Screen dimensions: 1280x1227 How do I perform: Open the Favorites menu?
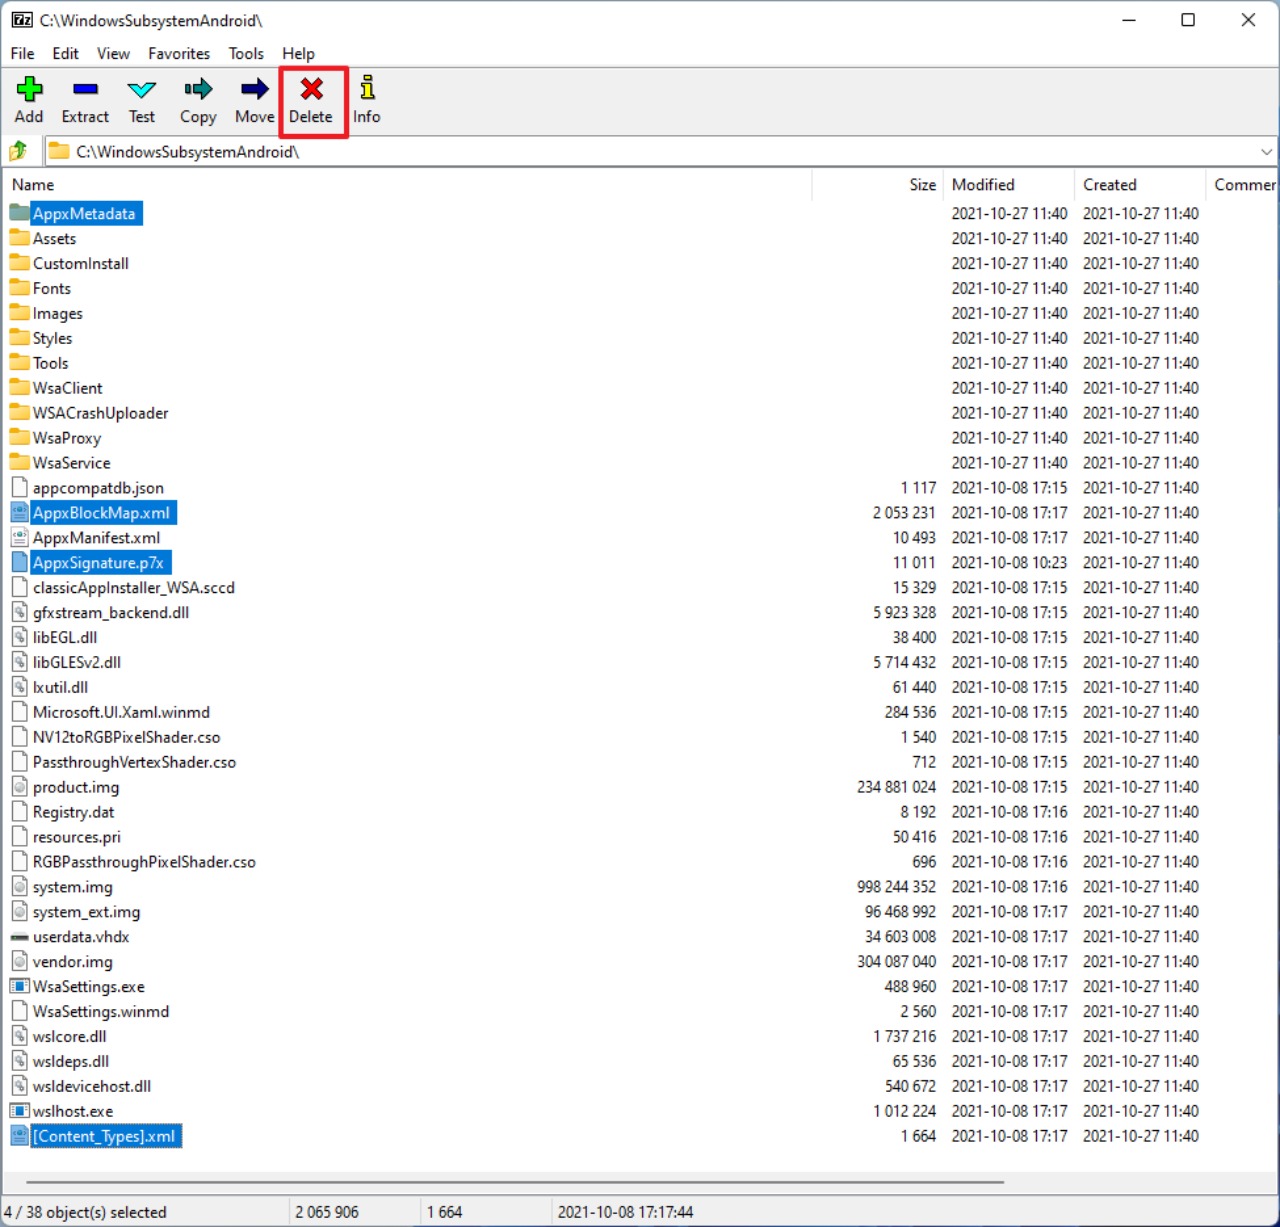click(179, 53)
